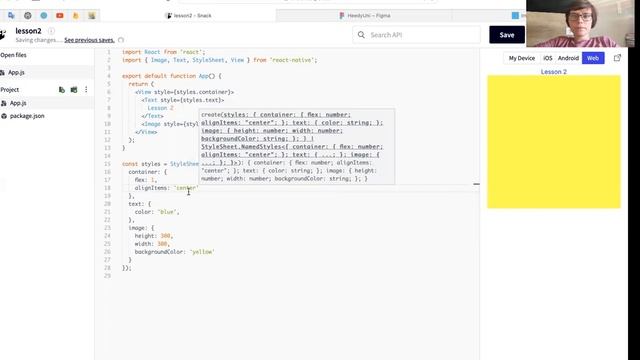Click the width: 300 code line
640x360 pixels.
(x=152, y=244)
